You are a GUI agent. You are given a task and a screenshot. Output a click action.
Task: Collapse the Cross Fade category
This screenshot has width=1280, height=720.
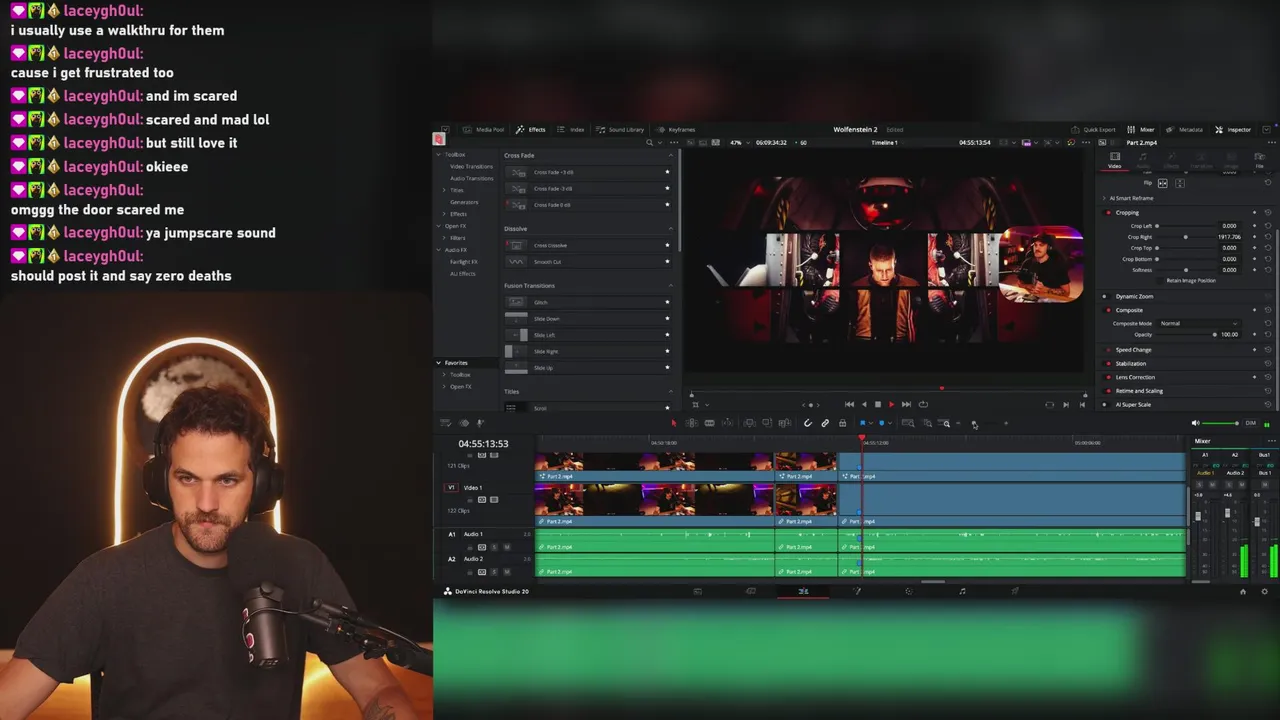[670, 155]
